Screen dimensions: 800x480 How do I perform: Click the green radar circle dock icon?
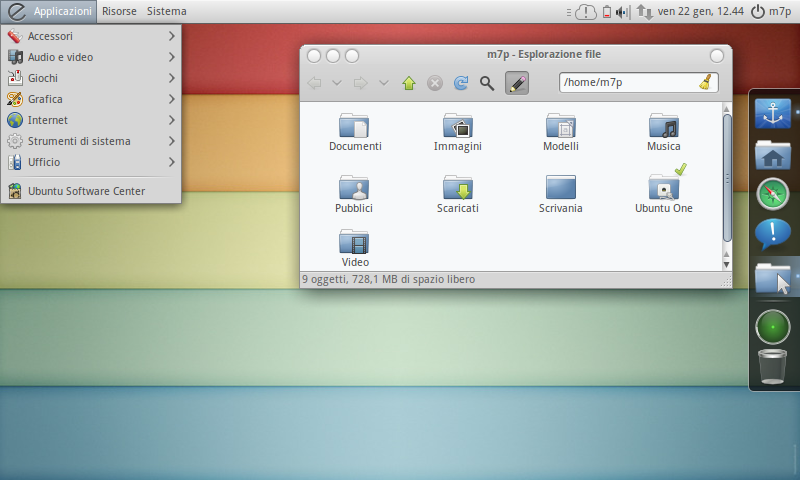point(773,326)
